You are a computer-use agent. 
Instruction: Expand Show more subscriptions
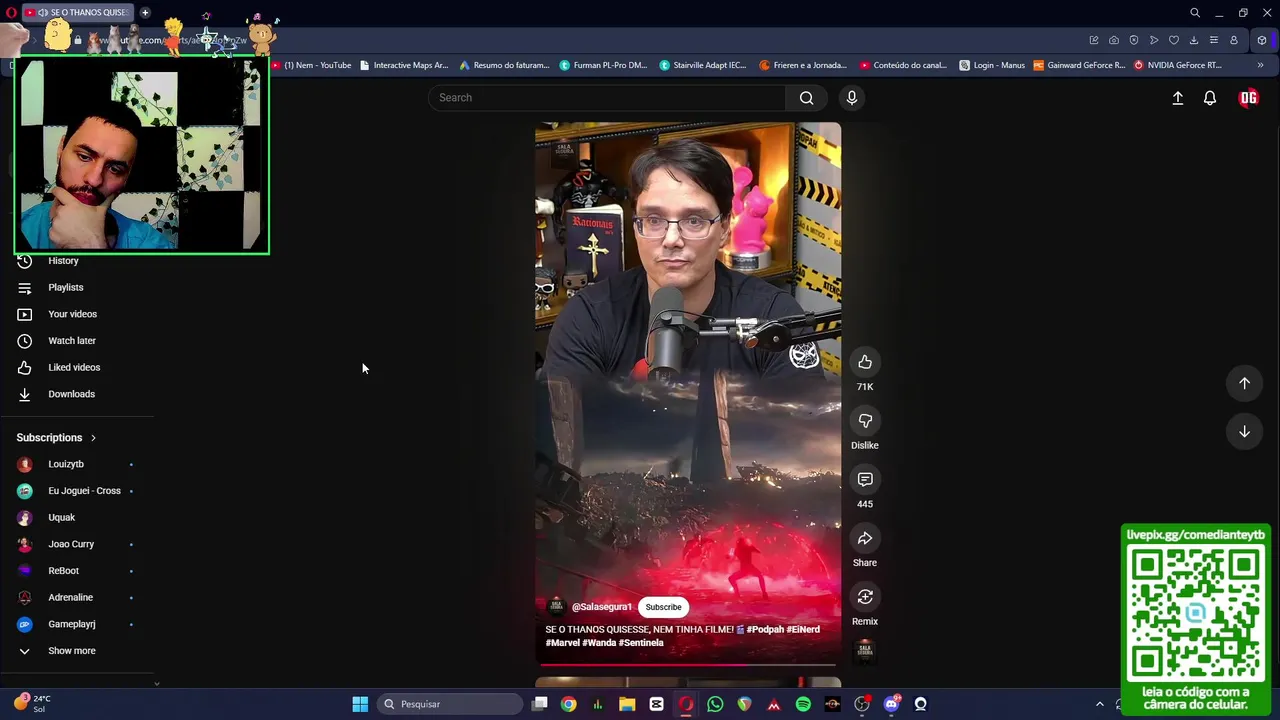72,651
